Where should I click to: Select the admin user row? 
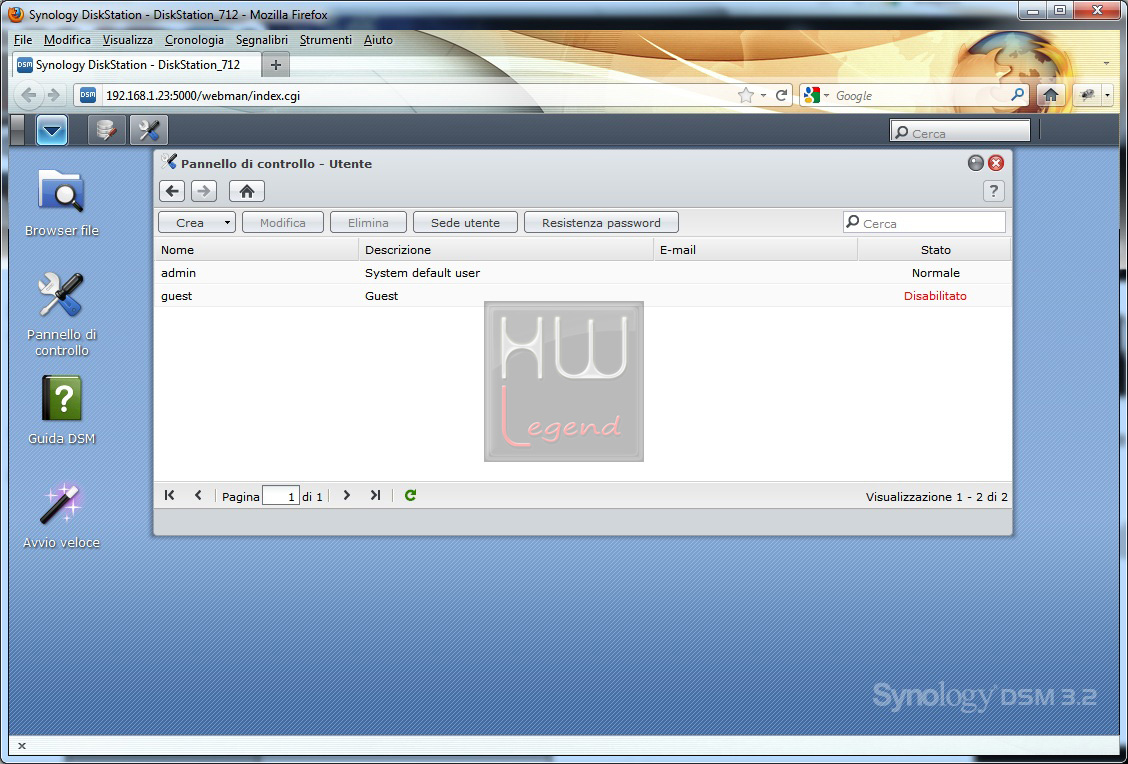click(x=583, y=273)
